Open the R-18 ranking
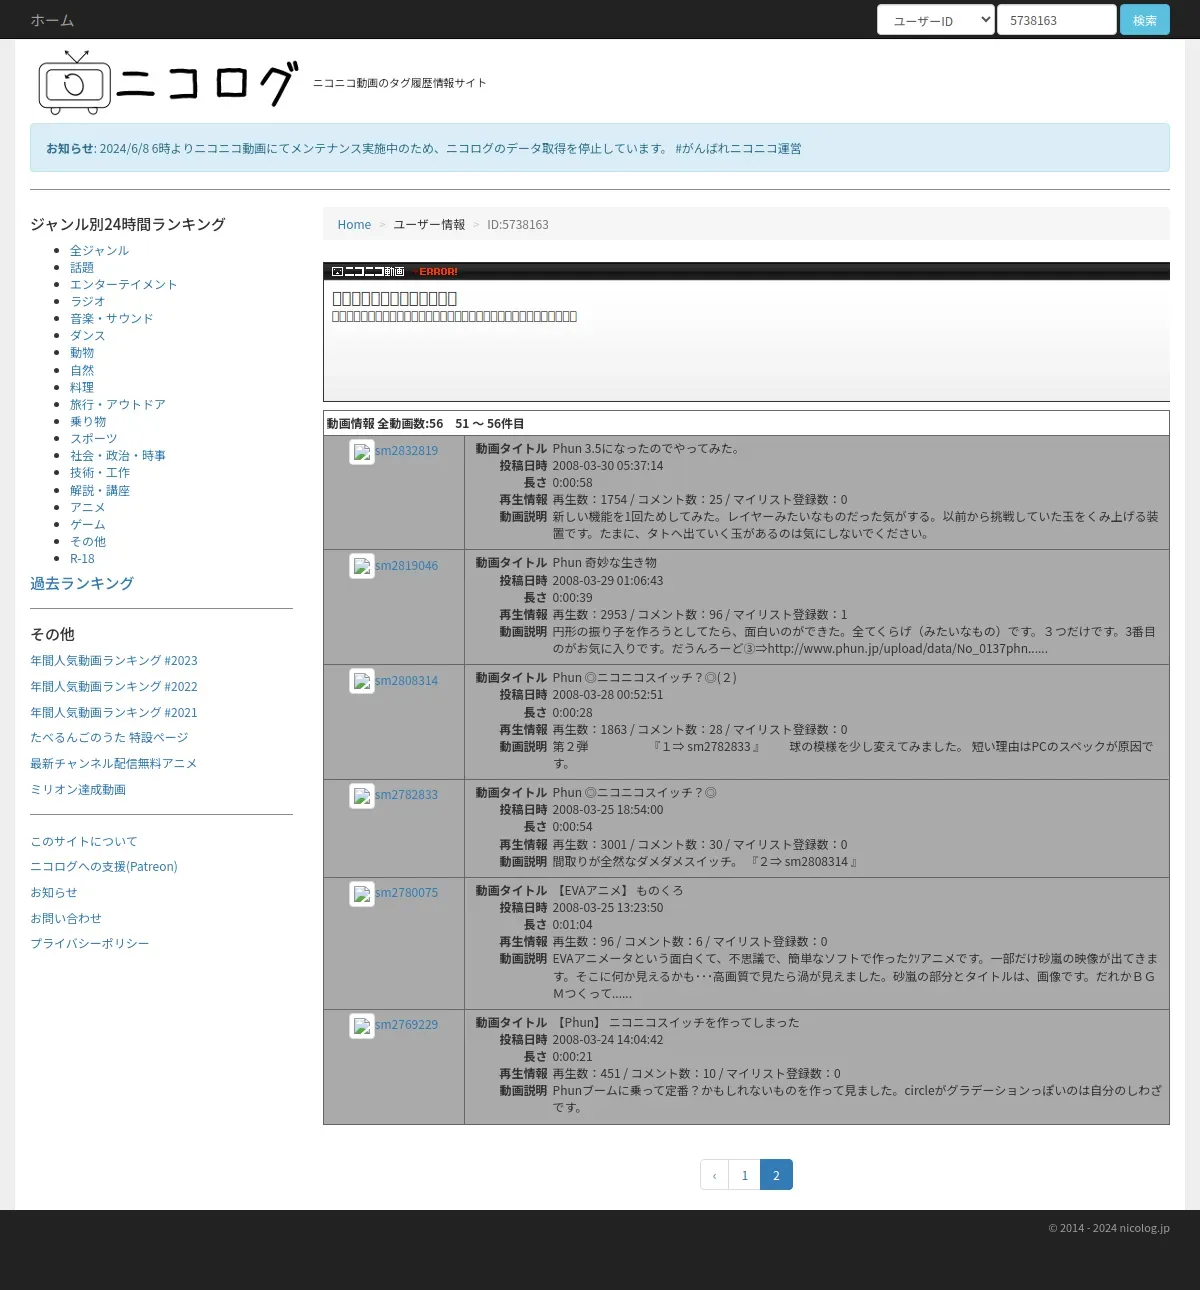This screenshot has height=1290, width=1200. [82, 558]
